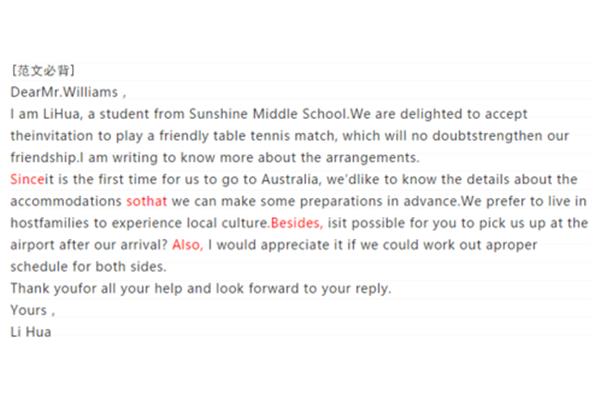Click the word 'Australia' in the letter

pos(290,179)
